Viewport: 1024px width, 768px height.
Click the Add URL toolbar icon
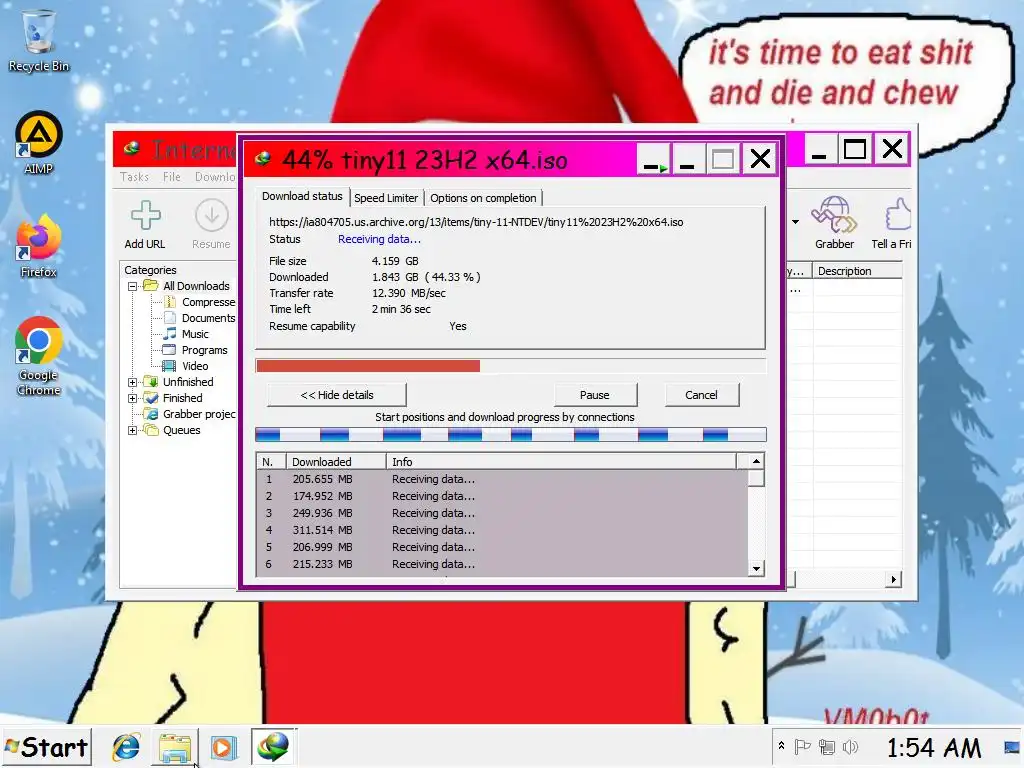click(145, 225)
